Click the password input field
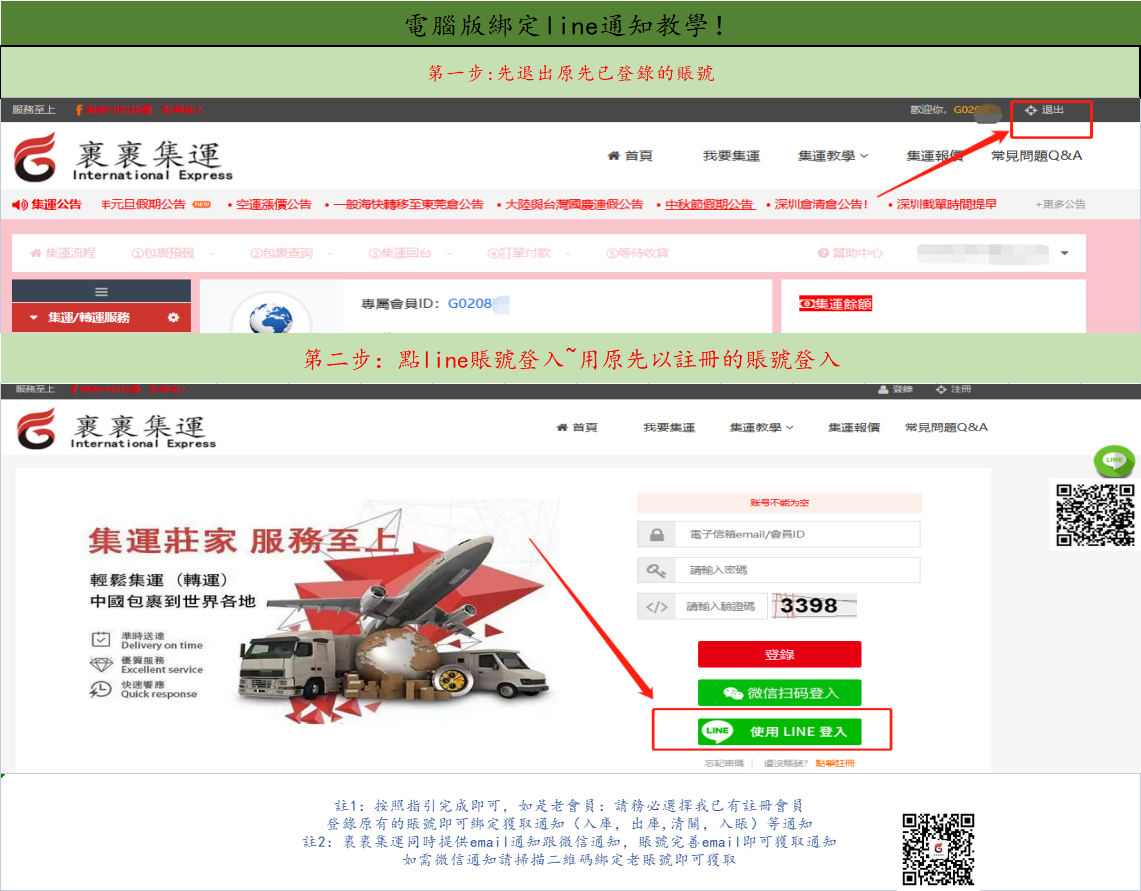Screen dimensions: 1141x891 [797, 570]
